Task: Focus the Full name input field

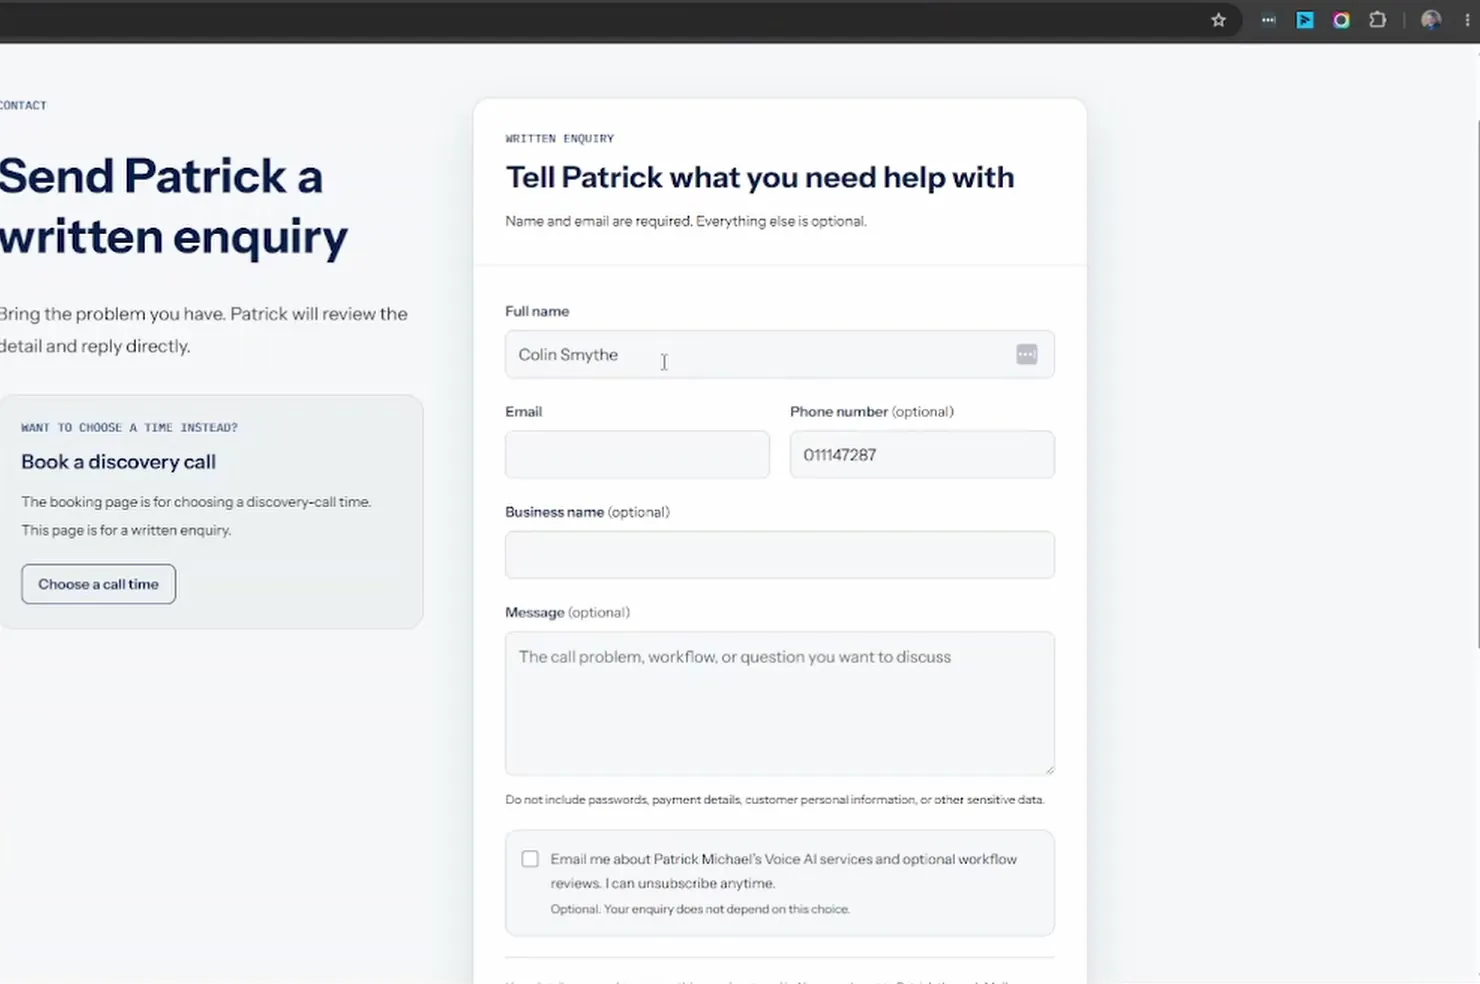Action: click(x=779, y=354)
